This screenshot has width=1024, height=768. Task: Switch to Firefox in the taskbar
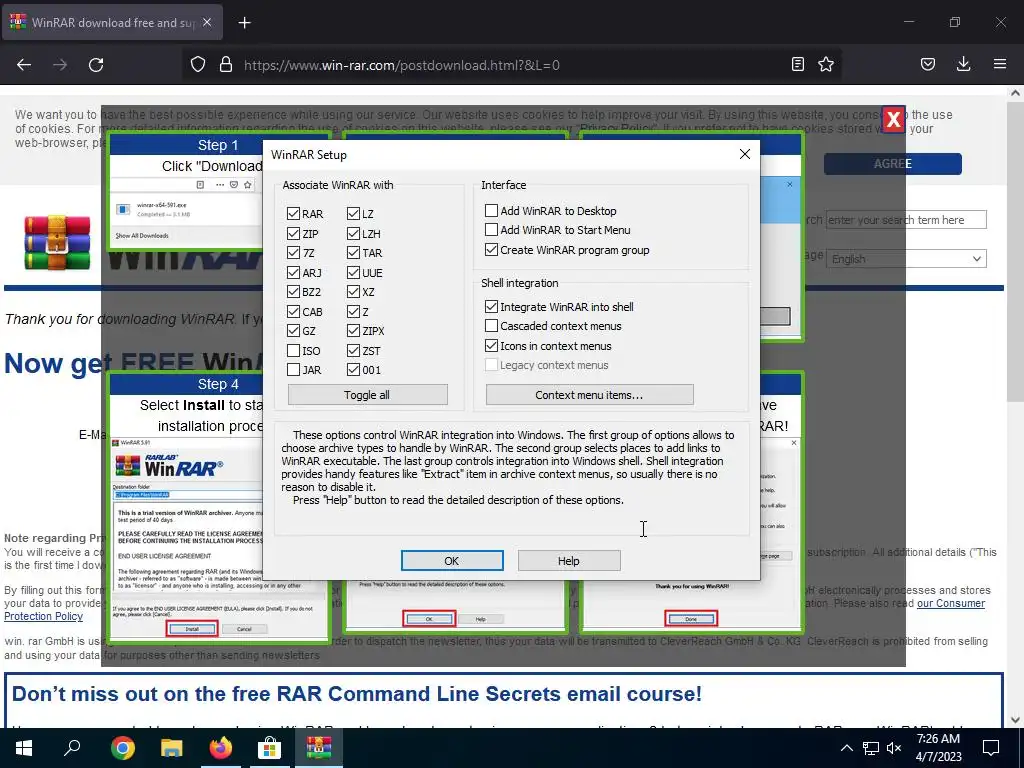tap(221, 748)
